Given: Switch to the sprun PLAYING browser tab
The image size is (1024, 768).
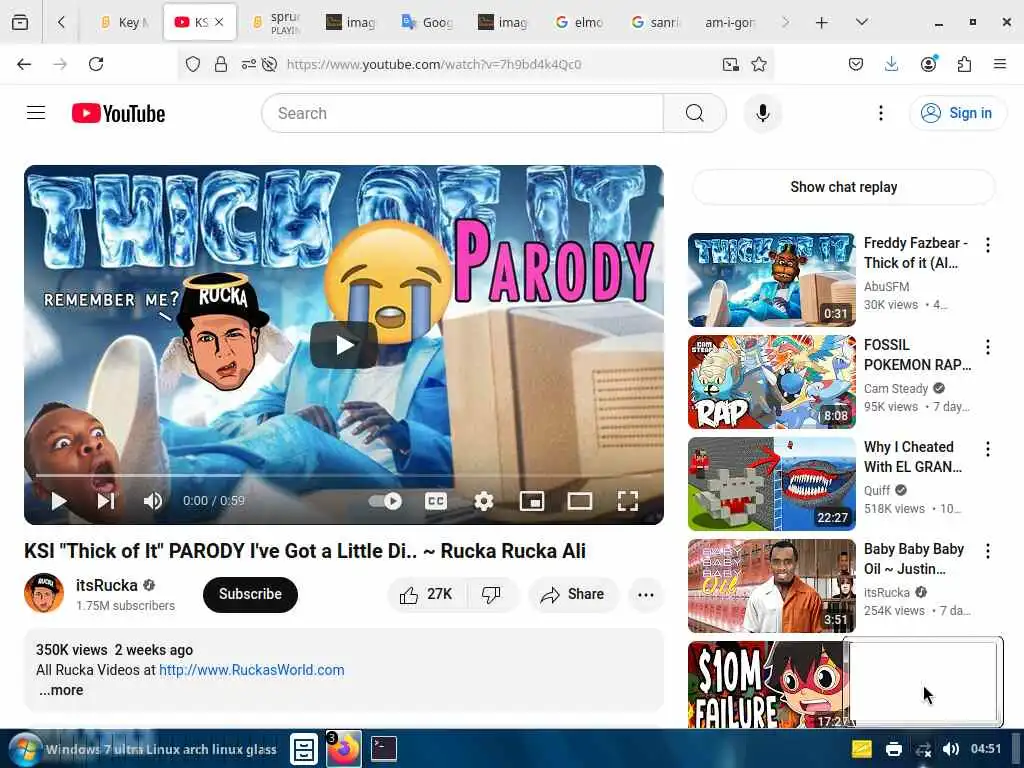Looking at the screenshot, I should click(x=276, y=22).
